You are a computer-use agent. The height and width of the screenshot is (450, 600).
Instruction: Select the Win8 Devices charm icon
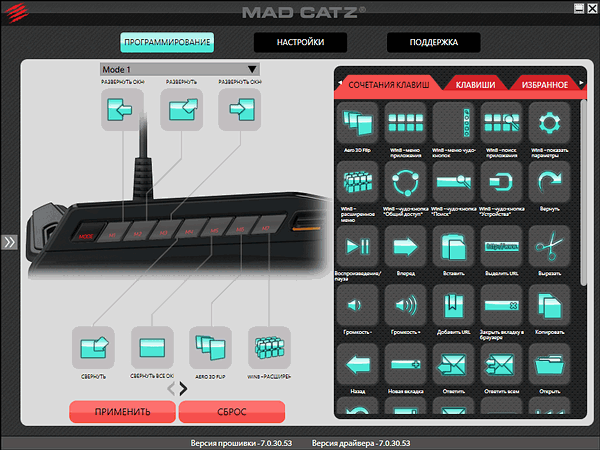click(x=501, y=182)
